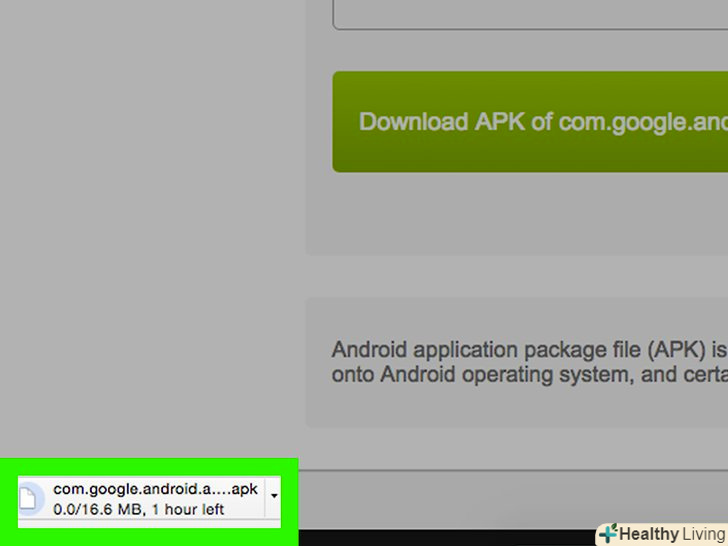The width and height of the screenshot is (728, 546).
Task: Open the download item options arrow
Action: tap(274, 496)
